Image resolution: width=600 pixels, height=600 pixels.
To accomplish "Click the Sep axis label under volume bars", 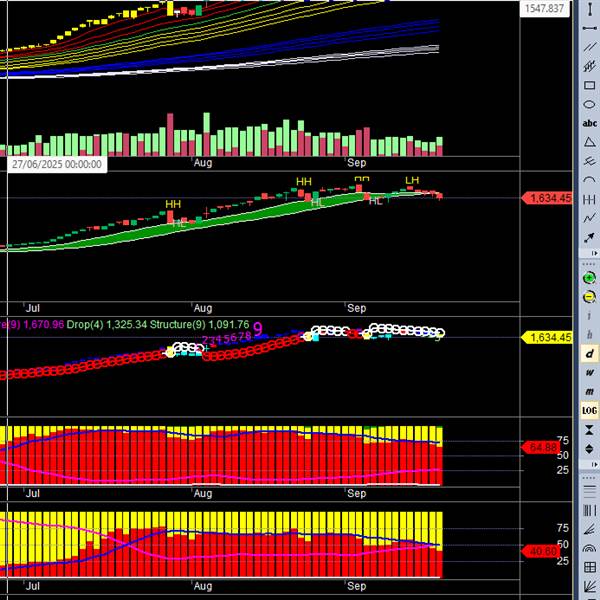I will (357, 163).
